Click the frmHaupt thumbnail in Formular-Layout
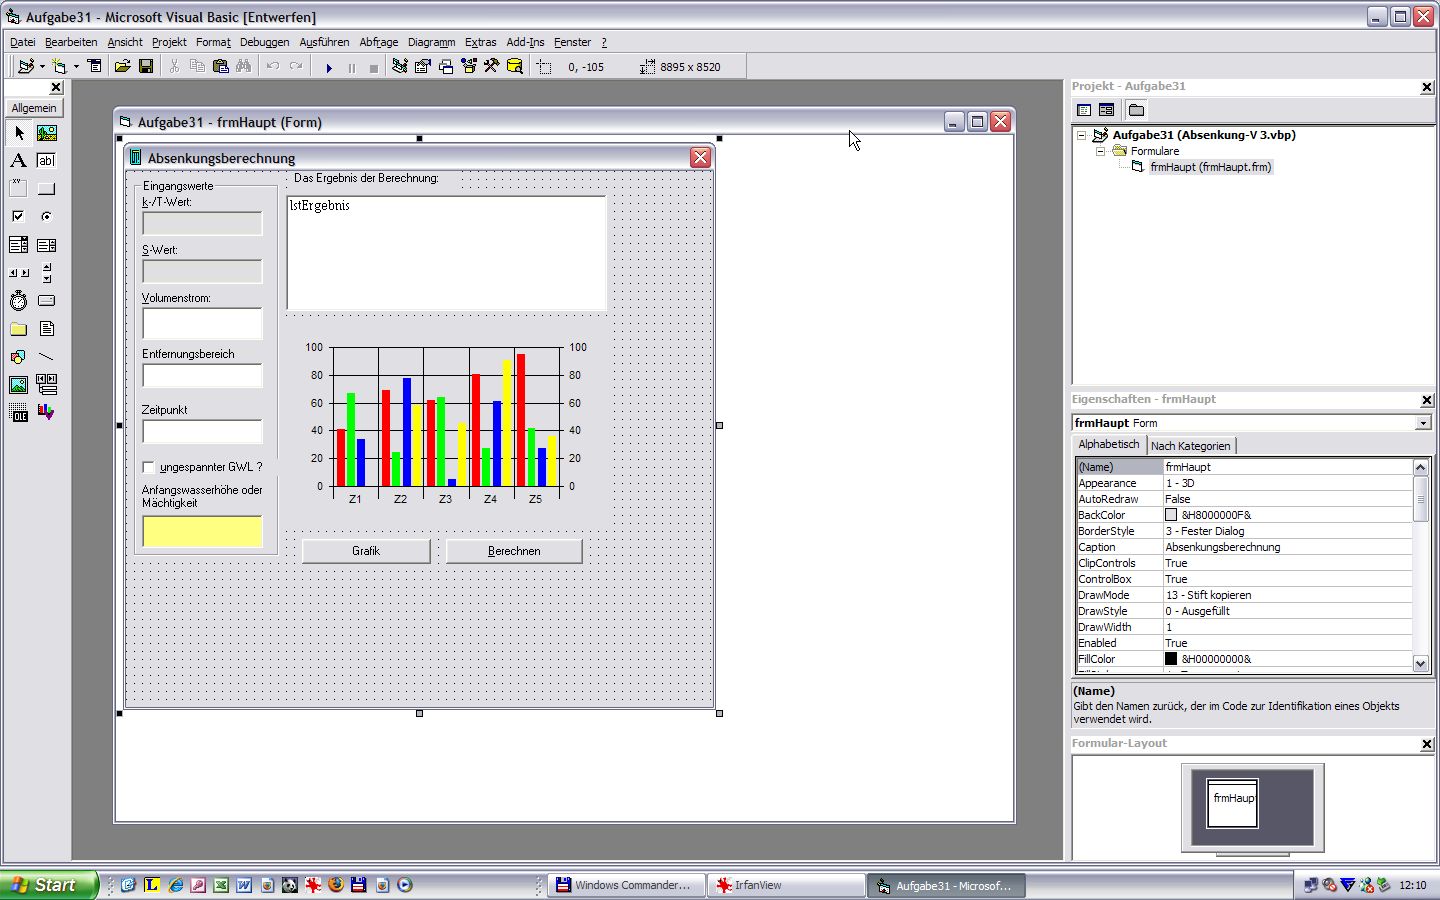The width and height of the screenshot is (1440, 900). 1232,803
